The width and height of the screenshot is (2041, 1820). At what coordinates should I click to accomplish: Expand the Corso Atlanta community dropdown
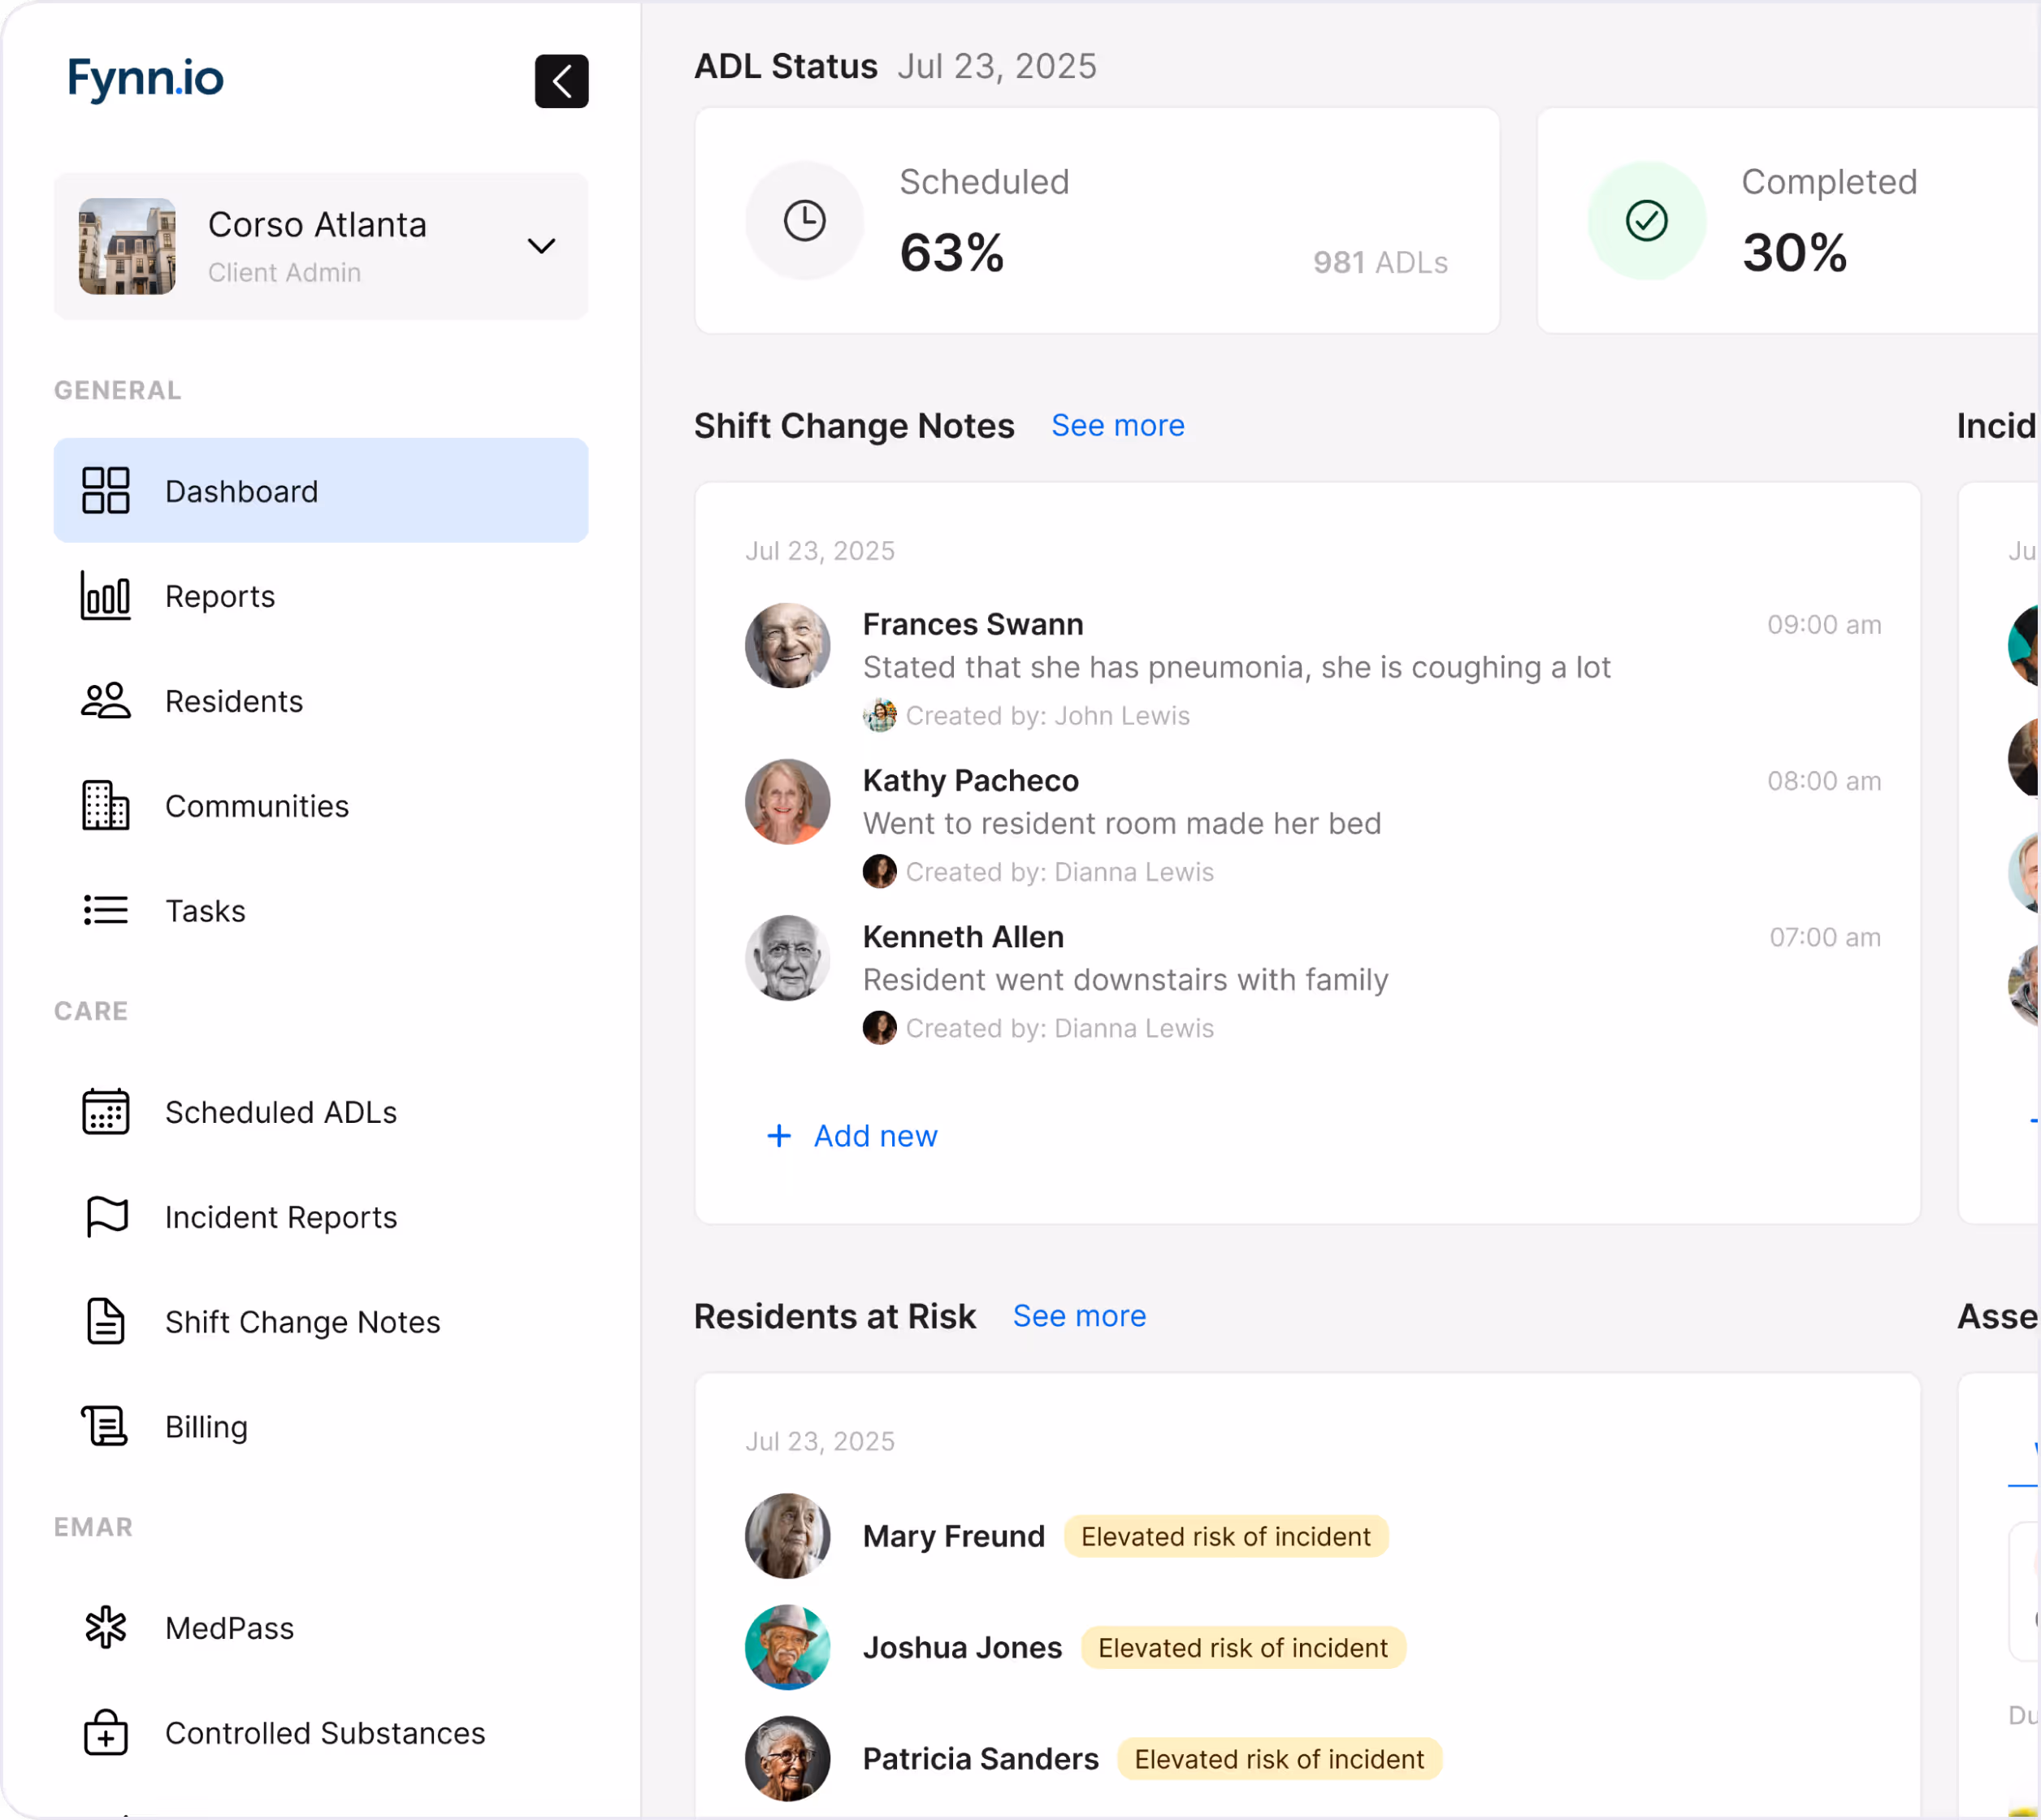[541, 246]
